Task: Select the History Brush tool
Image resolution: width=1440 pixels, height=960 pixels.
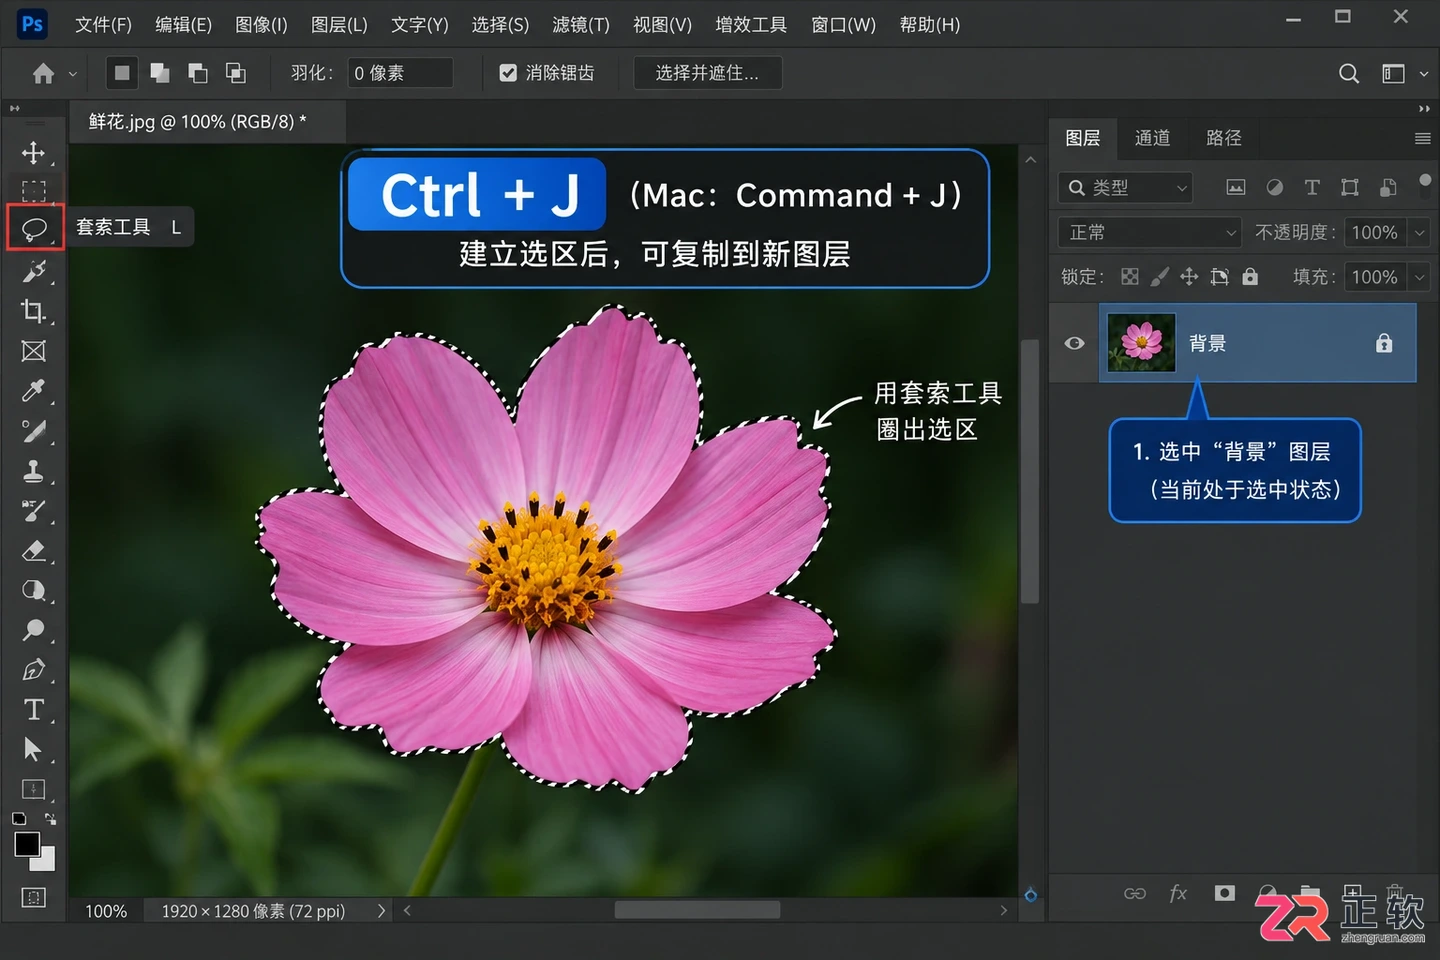Action: coord(33,511)
